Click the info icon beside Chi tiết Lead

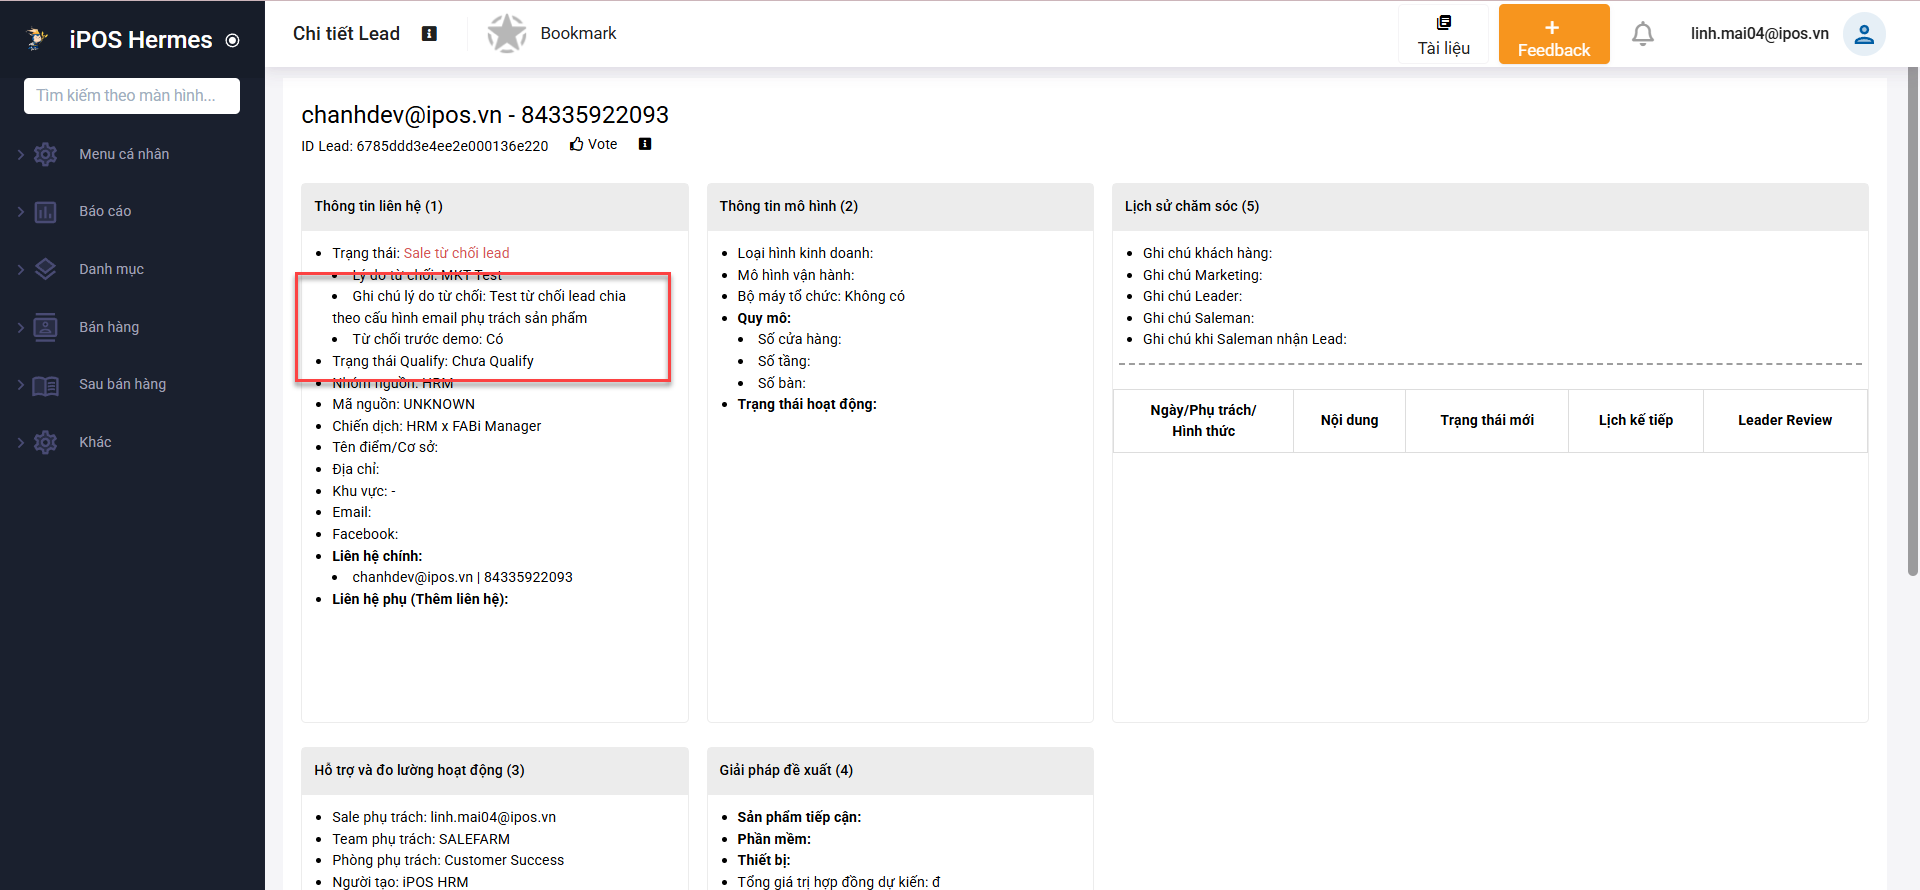tap(430, 34)
